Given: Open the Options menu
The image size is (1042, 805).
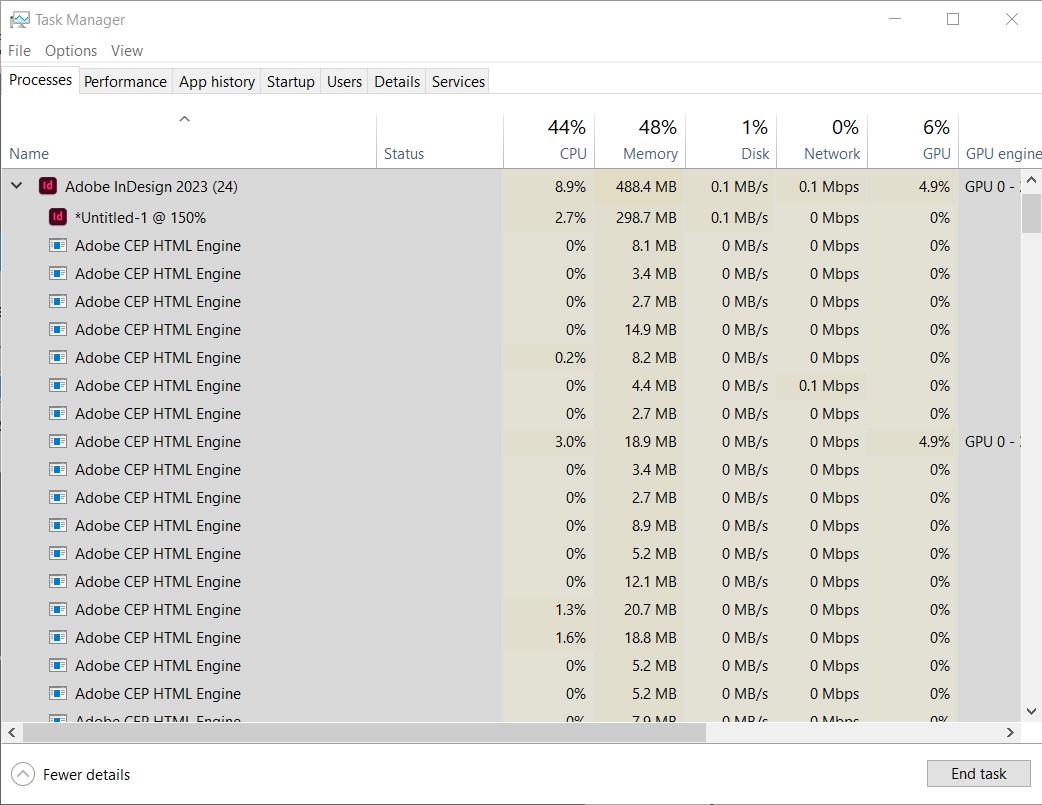Looking at the screenshot, I should pos(70,51).
